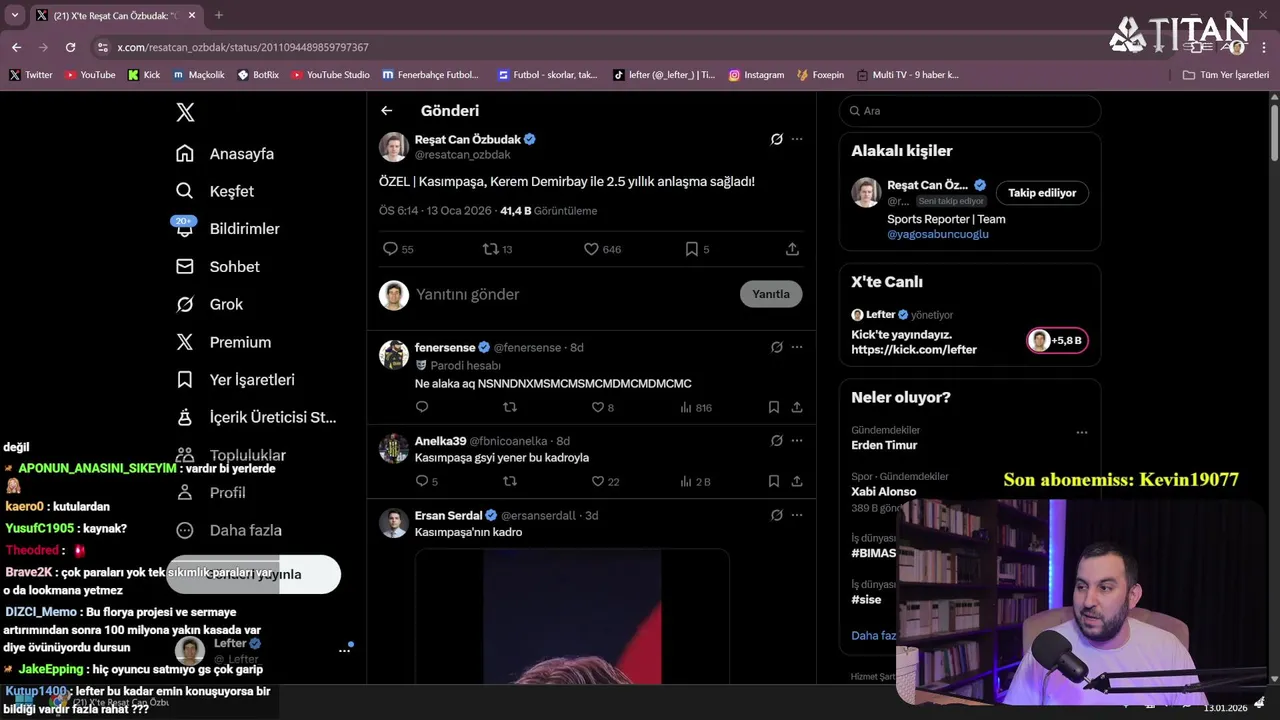Open Daha fazla menu
This screenshot has height=720, width=1280.
[229, 530]
